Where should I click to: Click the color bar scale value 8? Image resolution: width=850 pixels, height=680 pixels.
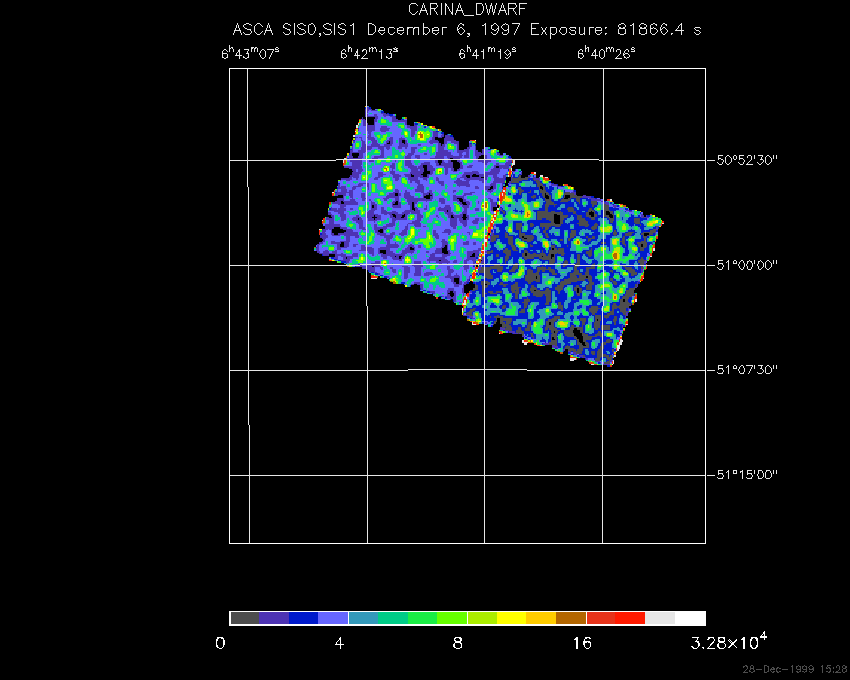(458, 644)
